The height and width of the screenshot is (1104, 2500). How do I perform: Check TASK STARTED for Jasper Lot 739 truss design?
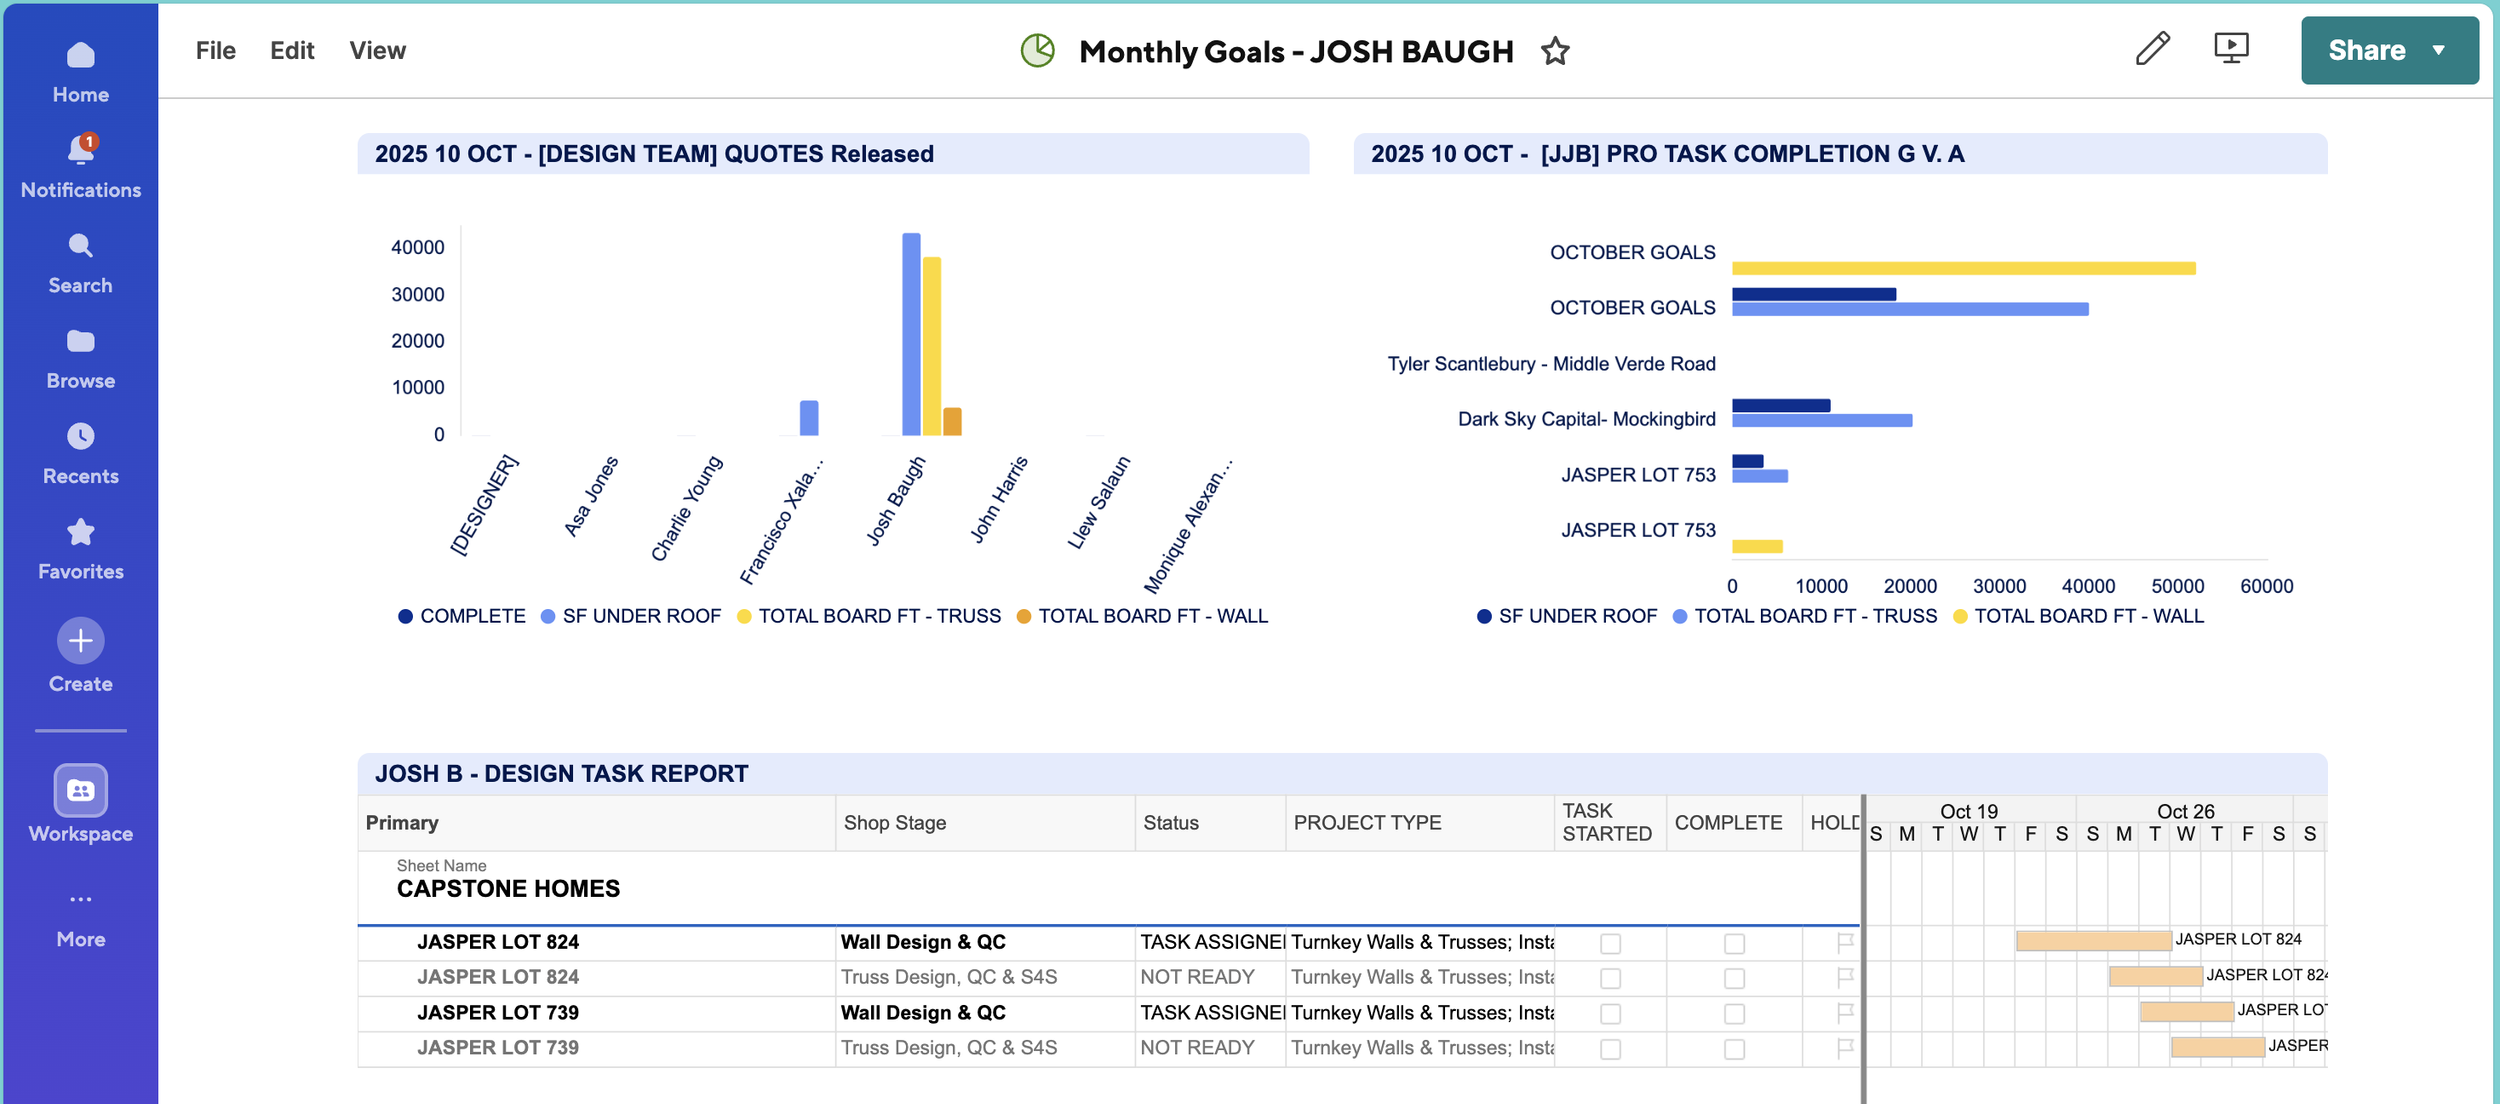(x=1610, y=1049)
